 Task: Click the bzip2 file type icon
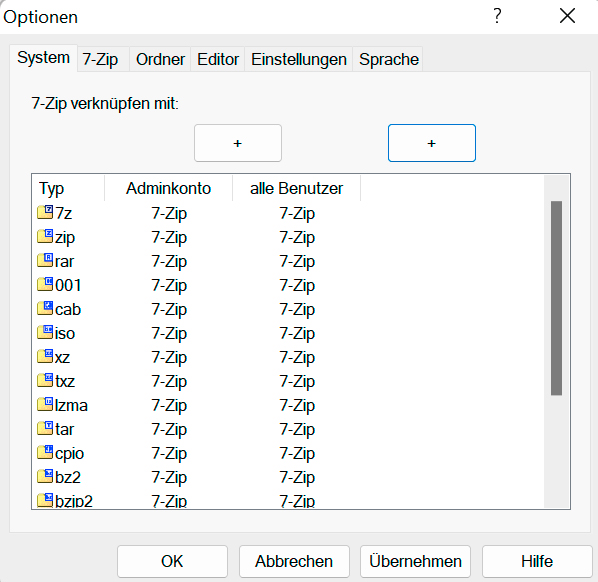click(45, 500)
